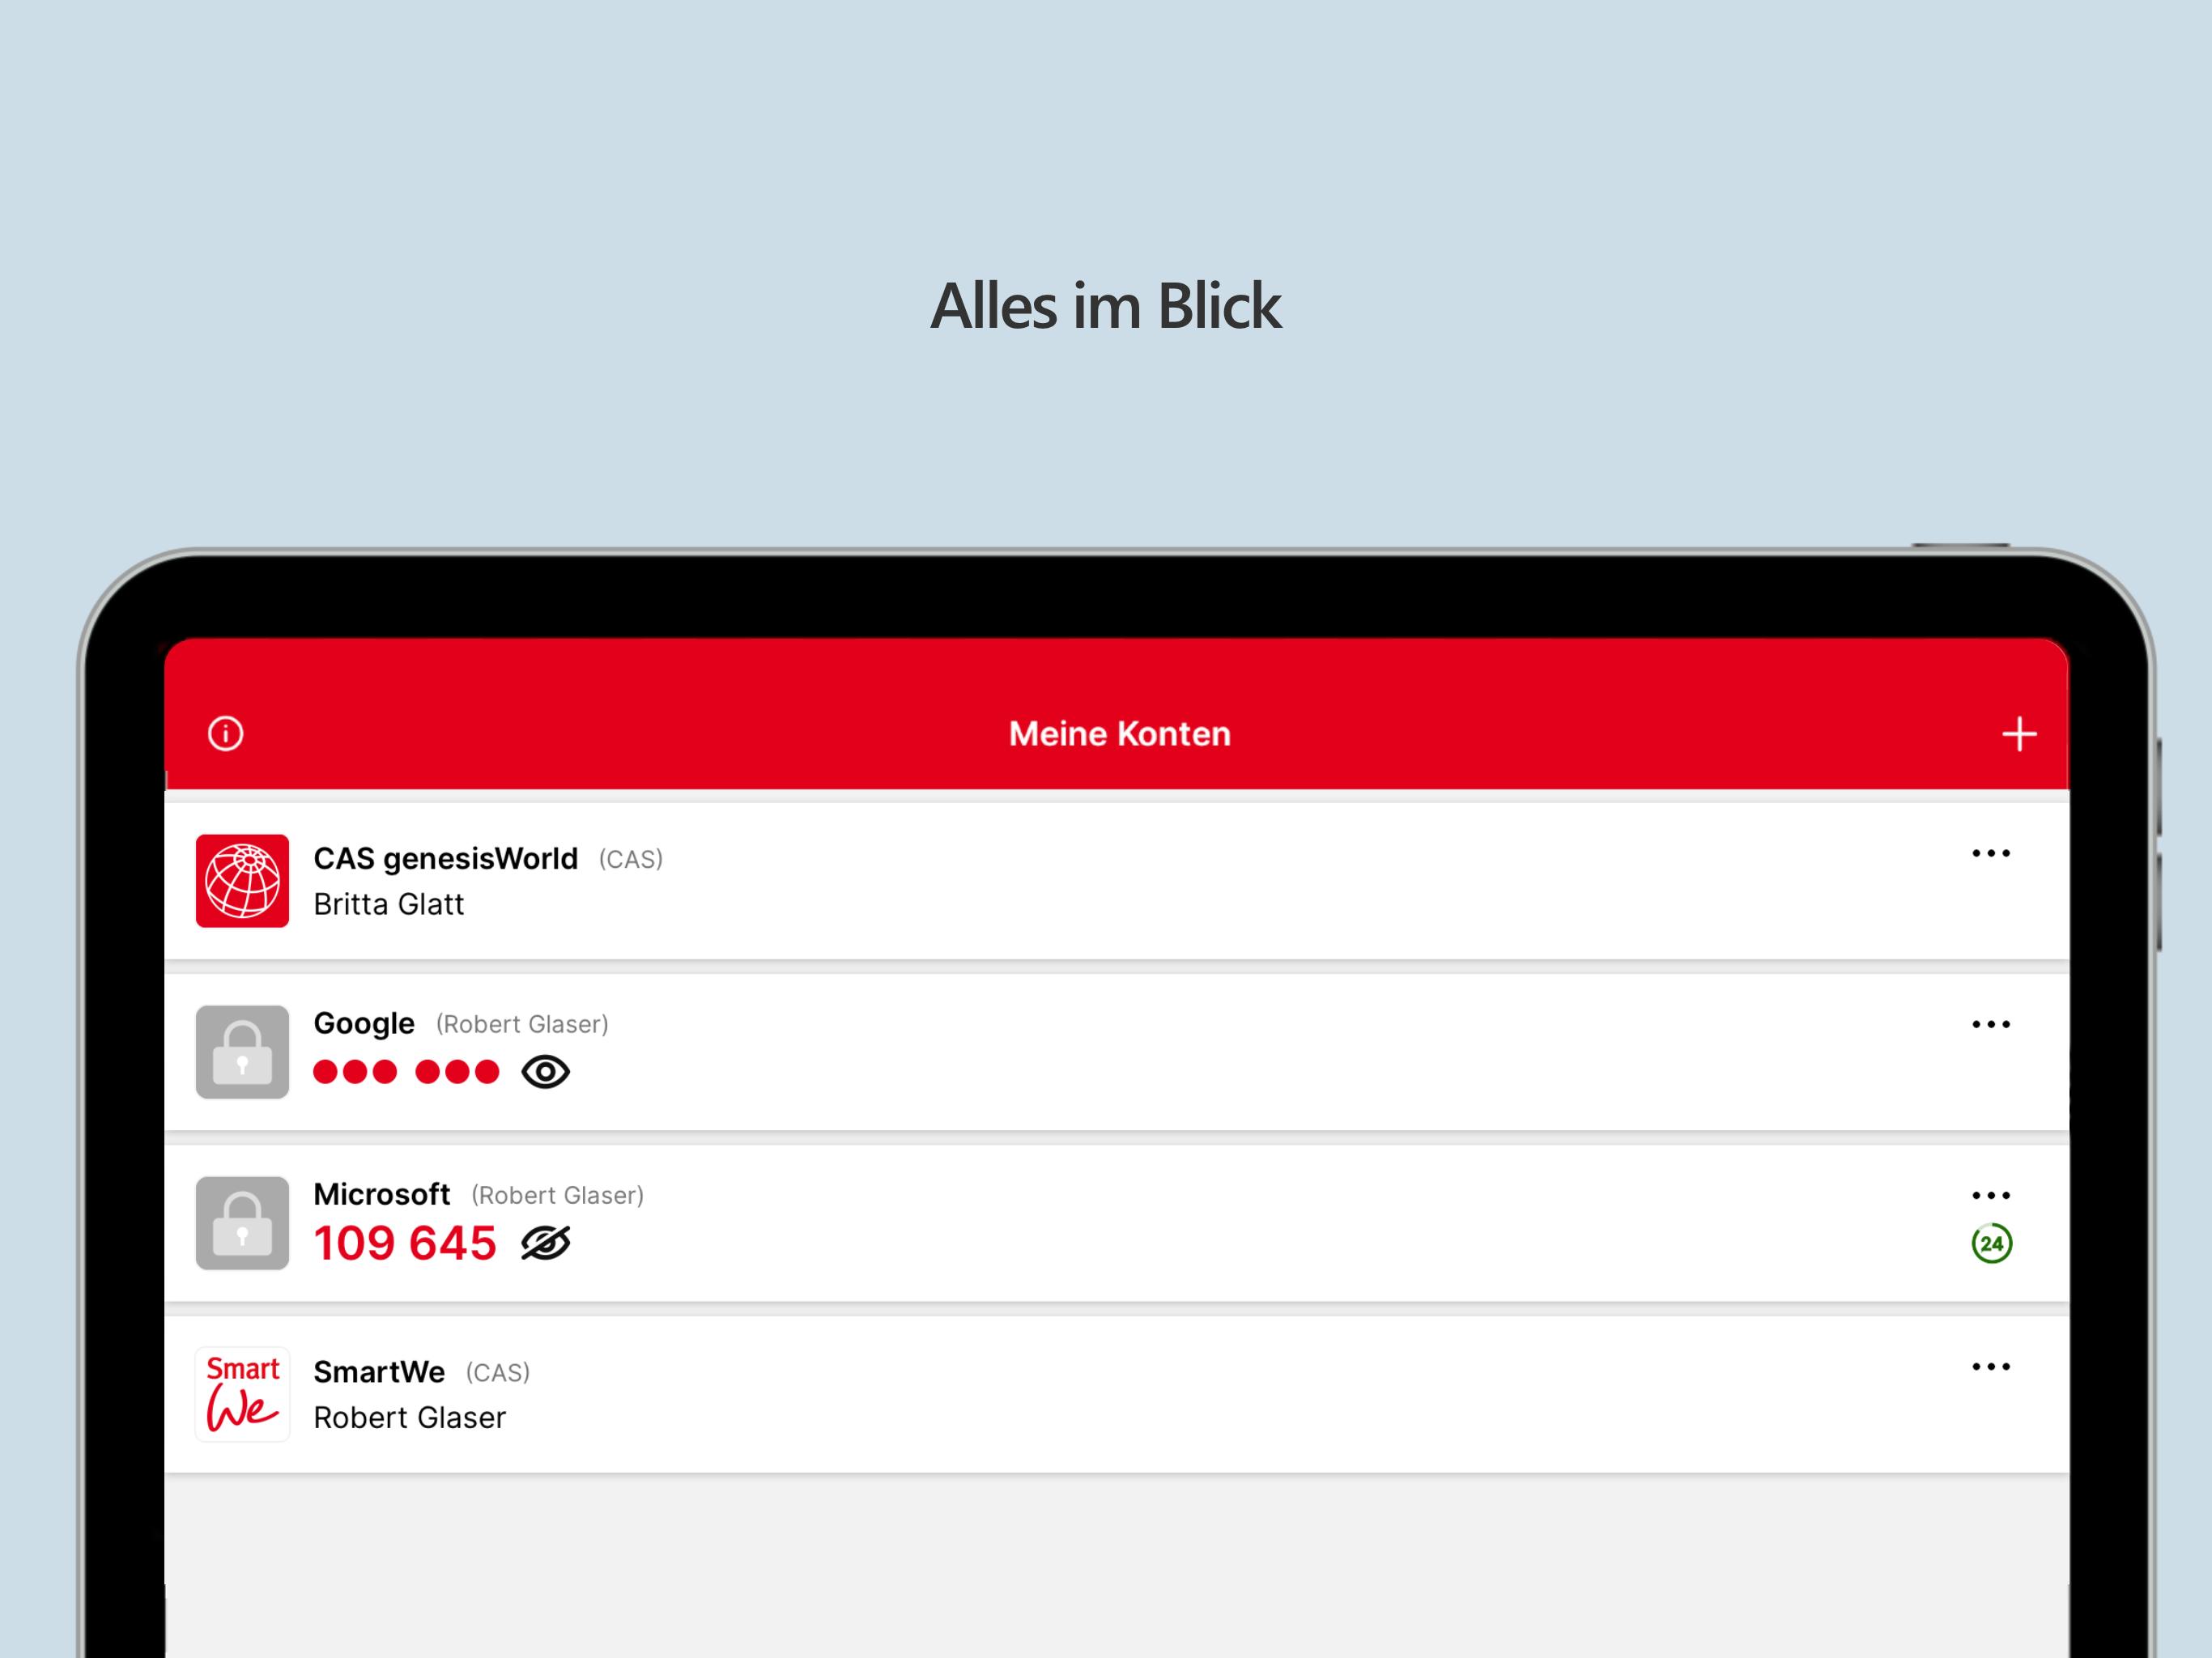Image resolution: width=2212 pixels, height=1658 pixels.
Task: Click the green 24-second countdown timer
Action: pos(1991,1243)
